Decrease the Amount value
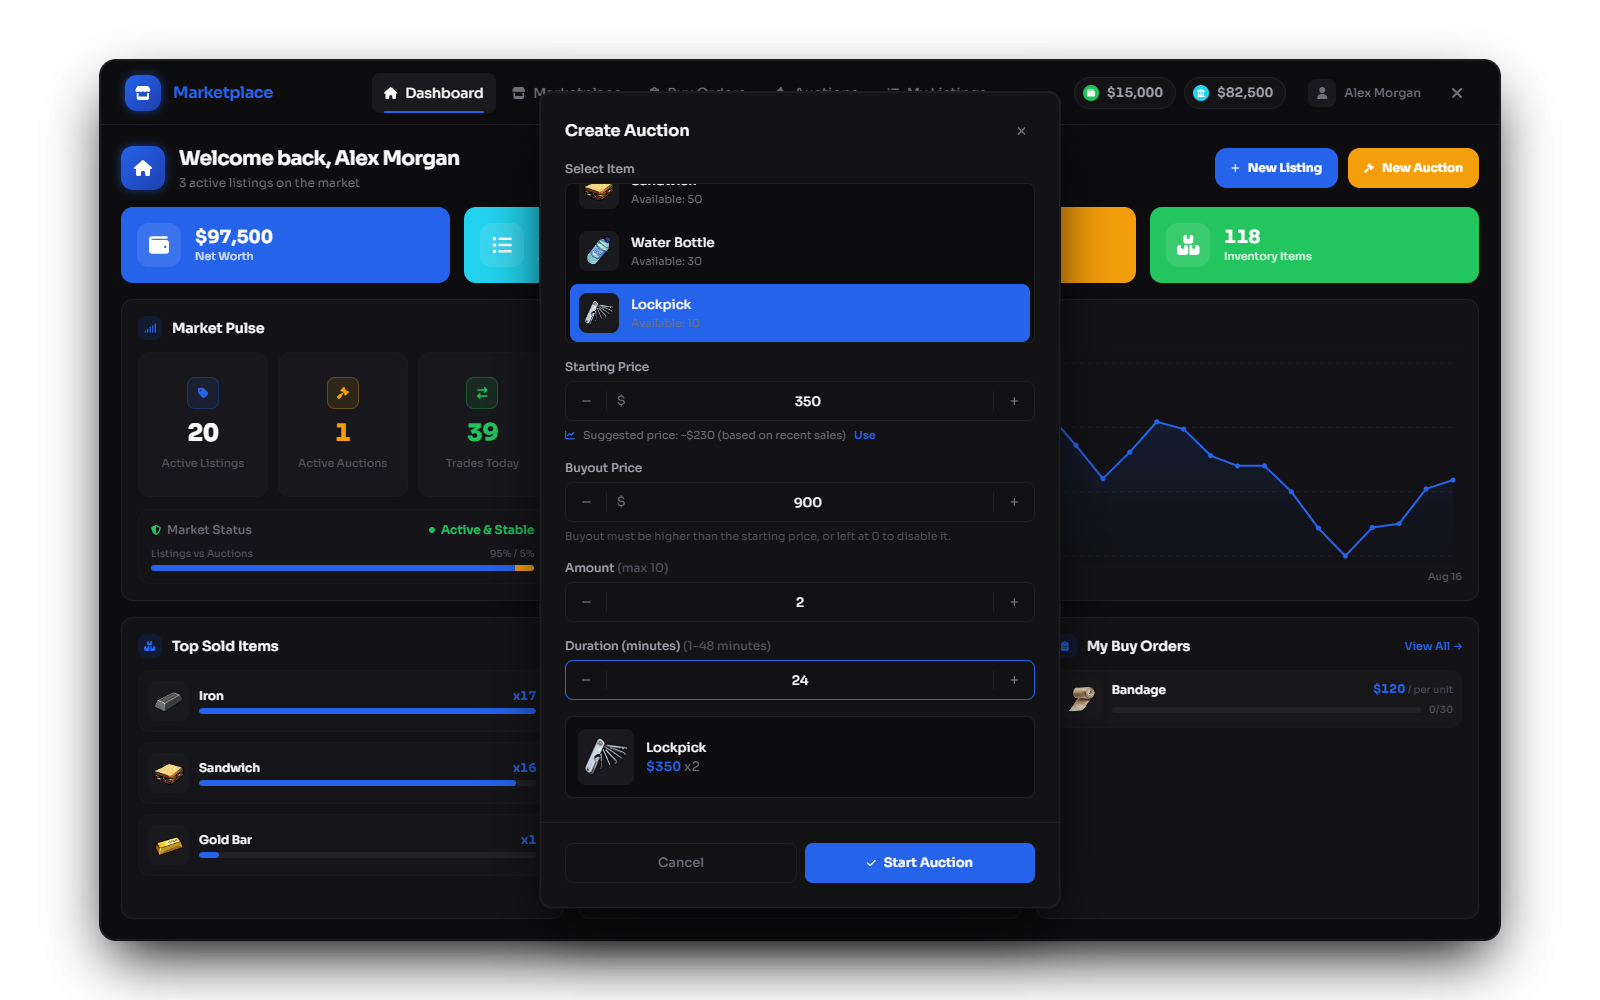 click(586, 602)
